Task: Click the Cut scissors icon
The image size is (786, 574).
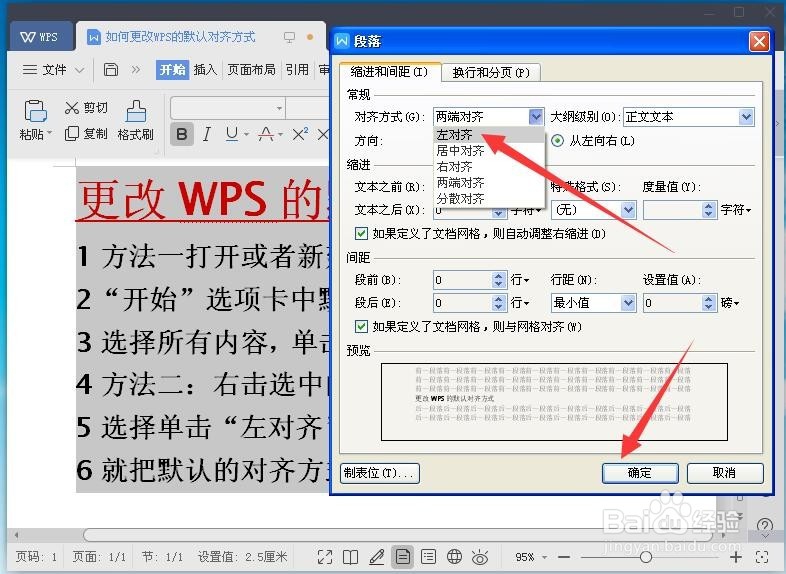Action: [72, 108]
